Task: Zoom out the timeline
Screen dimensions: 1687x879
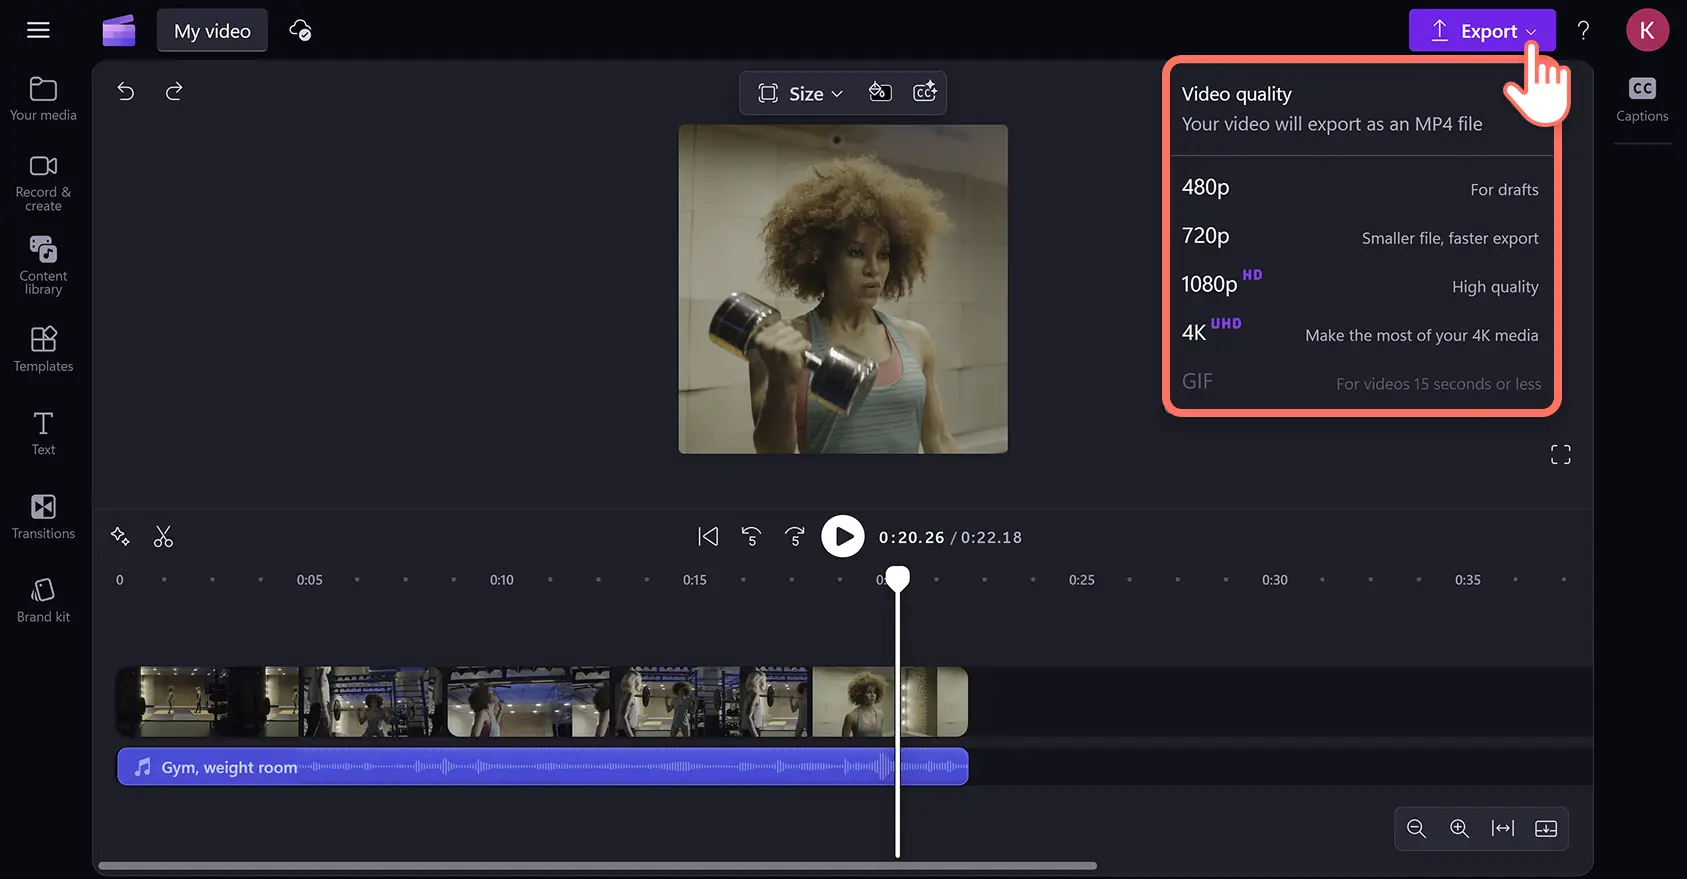Action: [x=1416, y=828]
